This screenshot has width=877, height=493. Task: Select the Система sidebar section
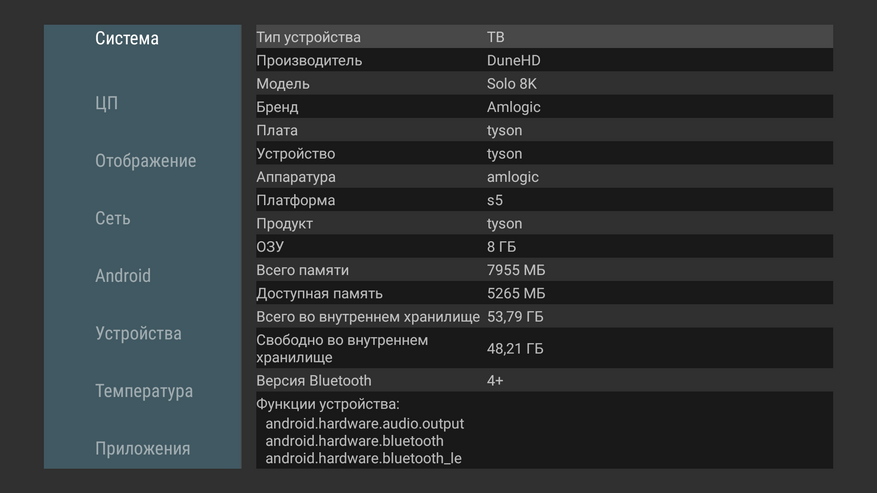[x=127, y=39]
